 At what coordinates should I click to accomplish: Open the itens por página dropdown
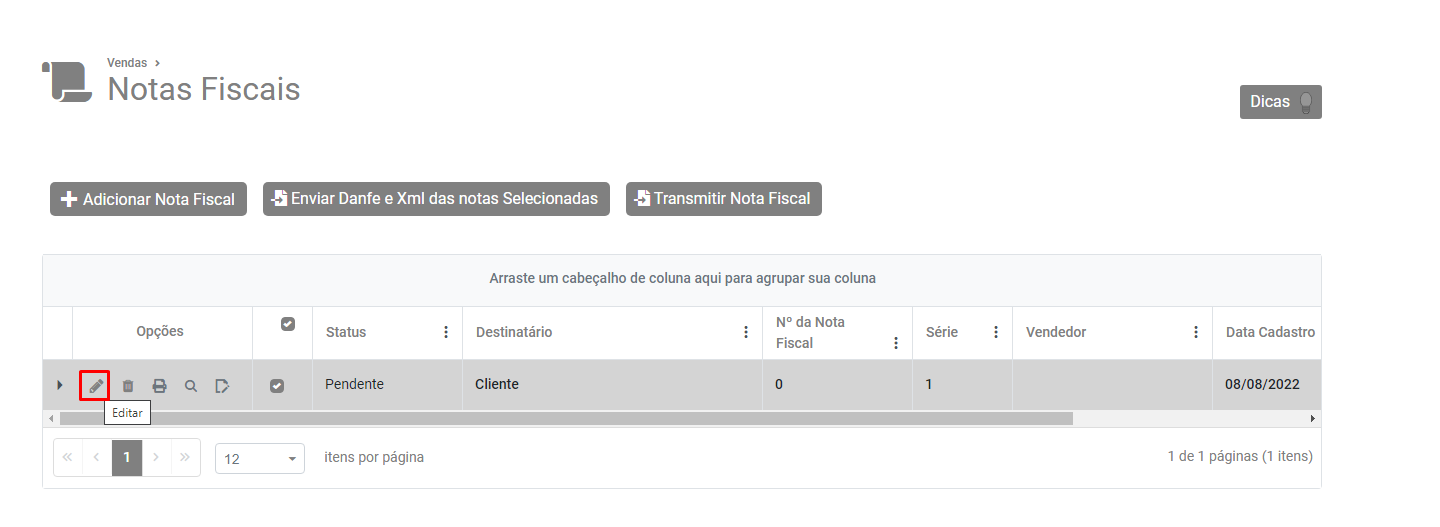[260, 458]
